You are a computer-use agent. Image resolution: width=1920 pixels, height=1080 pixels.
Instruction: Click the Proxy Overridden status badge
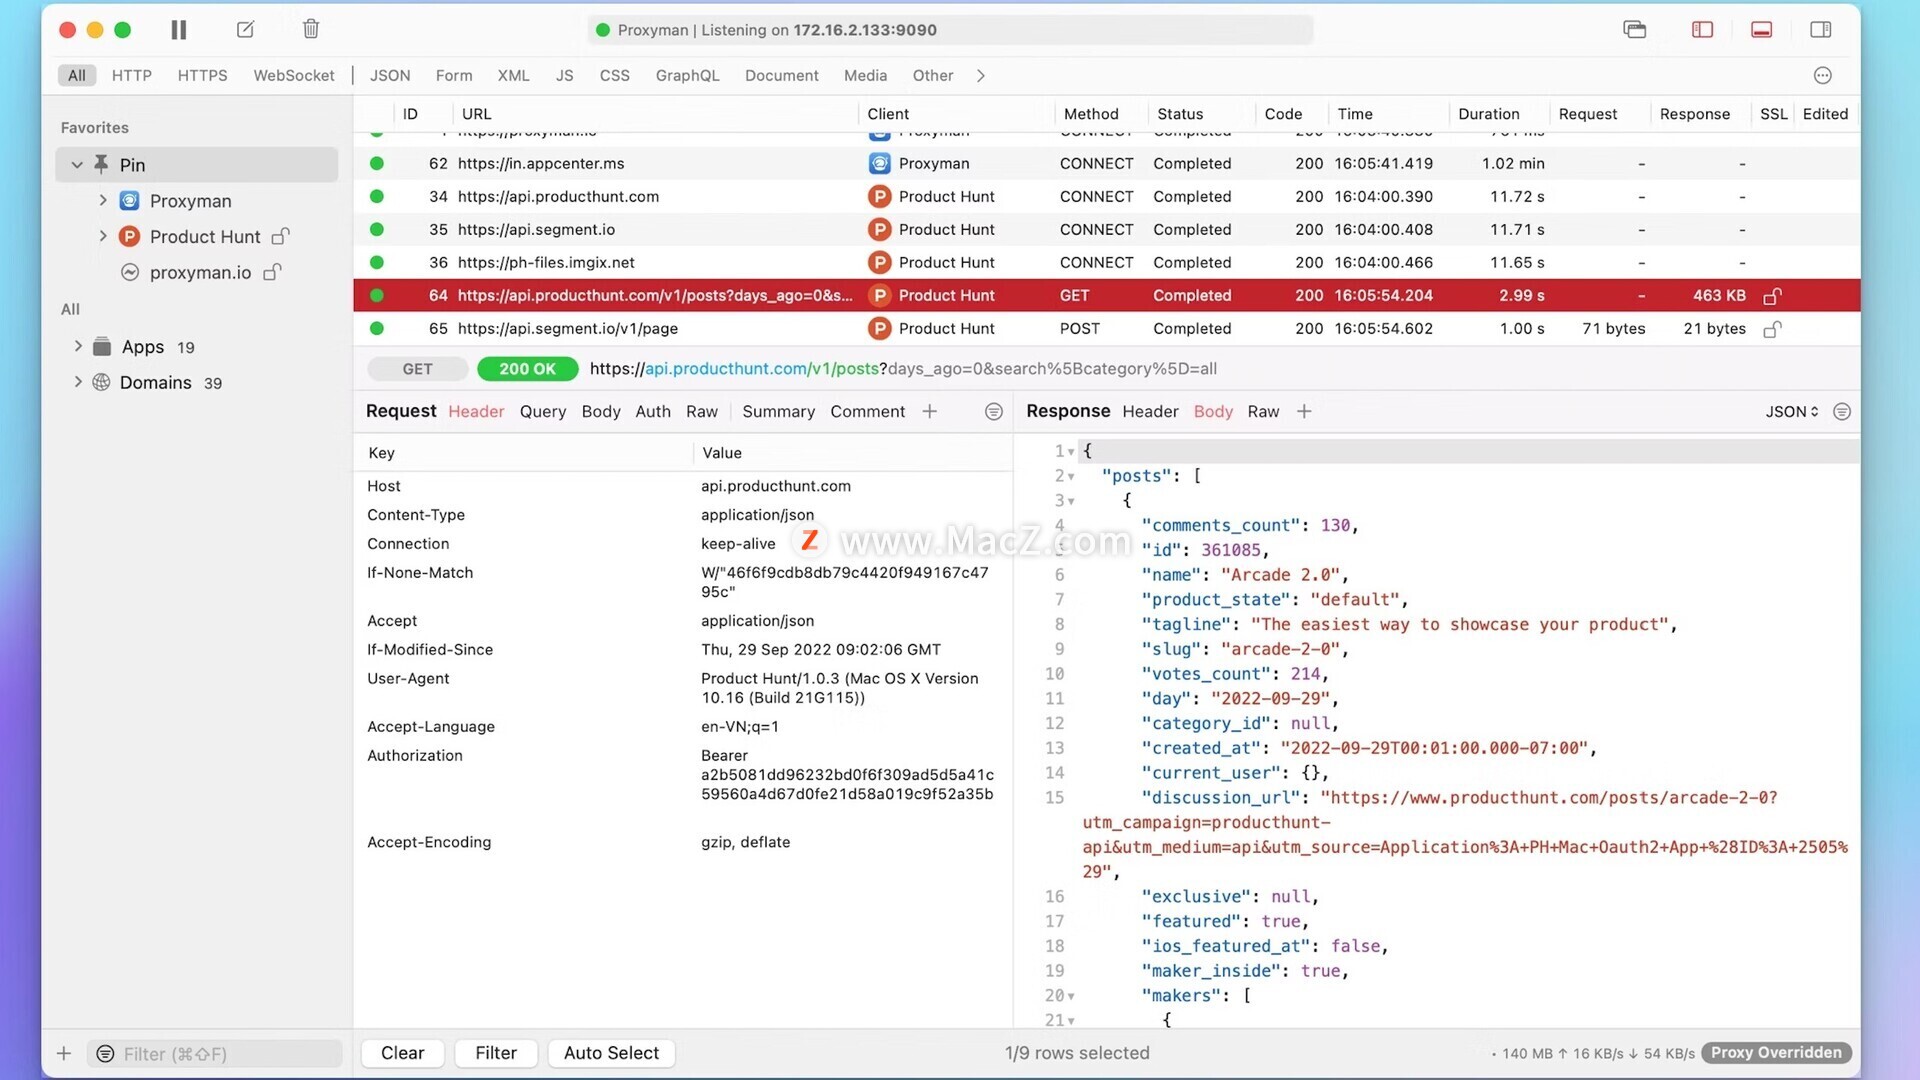[x=1776, y=1053]
